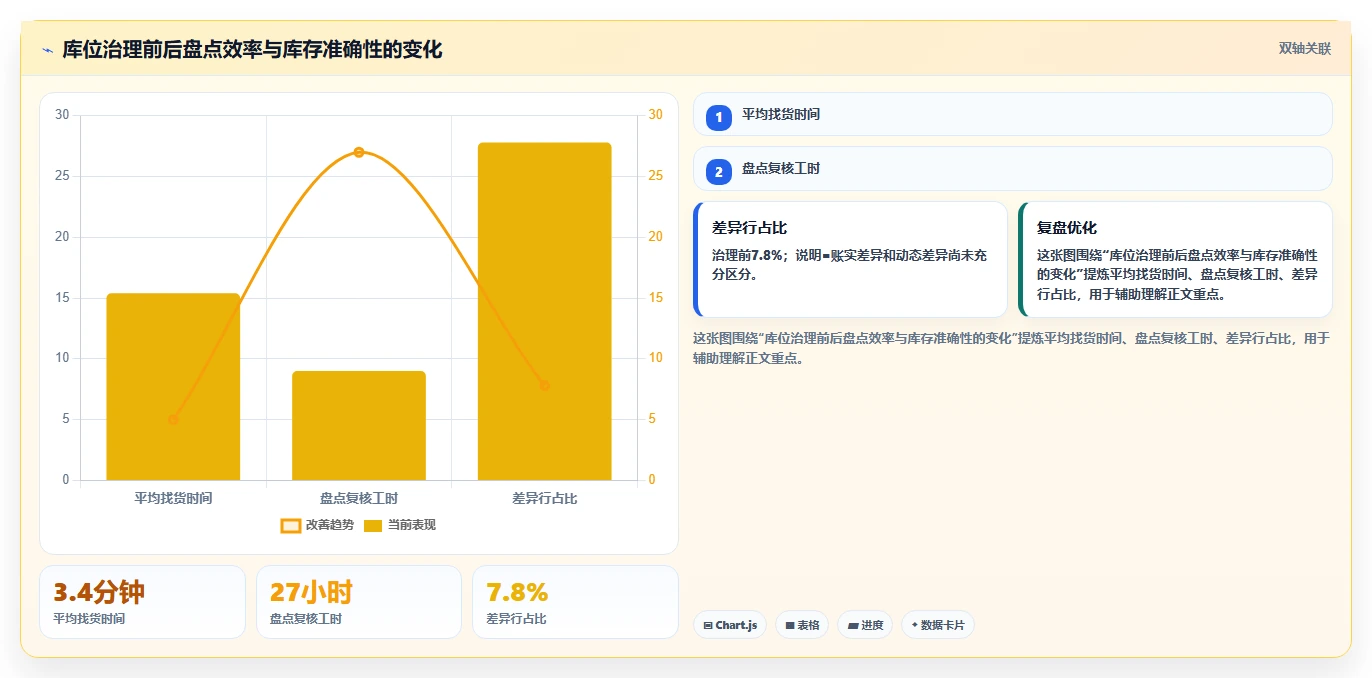
Task: Click the Chart.js tag
Action: [730, 625]
